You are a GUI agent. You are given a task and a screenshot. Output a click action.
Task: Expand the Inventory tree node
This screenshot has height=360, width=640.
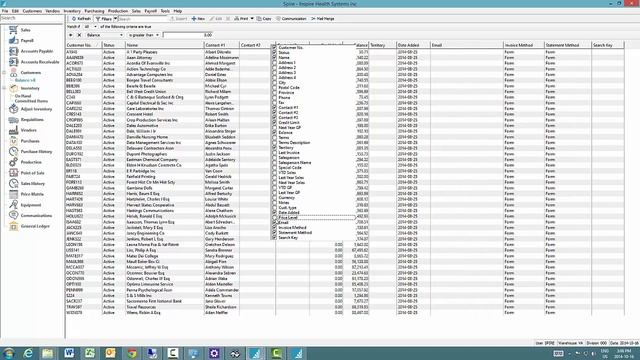4,88
